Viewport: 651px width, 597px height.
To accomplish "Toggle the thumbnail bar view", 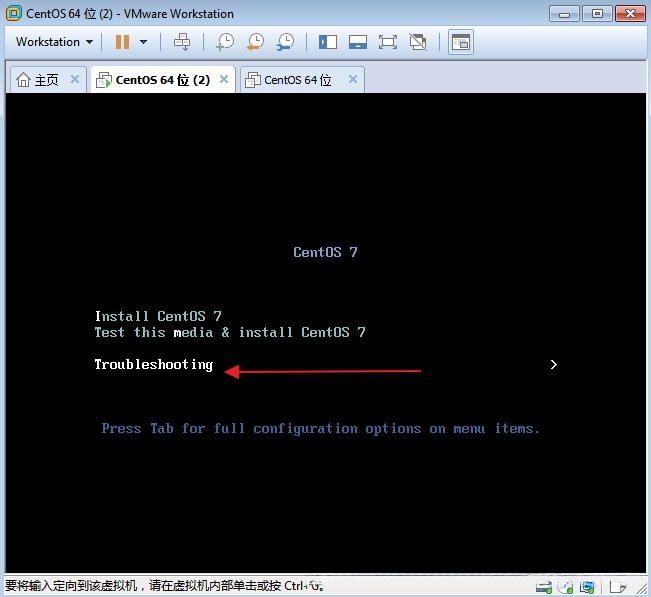I will click(x=357, y=42).
